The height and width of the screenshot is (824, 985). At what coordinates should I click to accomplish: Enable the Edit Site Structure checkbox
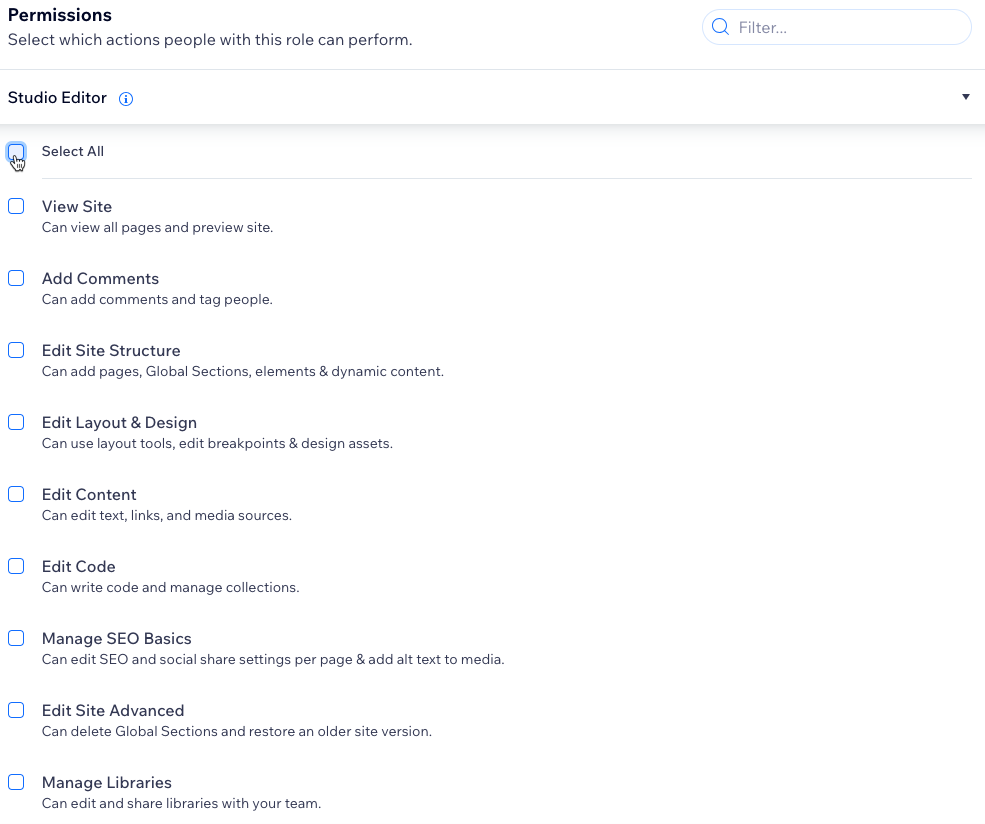click(x=16, y=351)
